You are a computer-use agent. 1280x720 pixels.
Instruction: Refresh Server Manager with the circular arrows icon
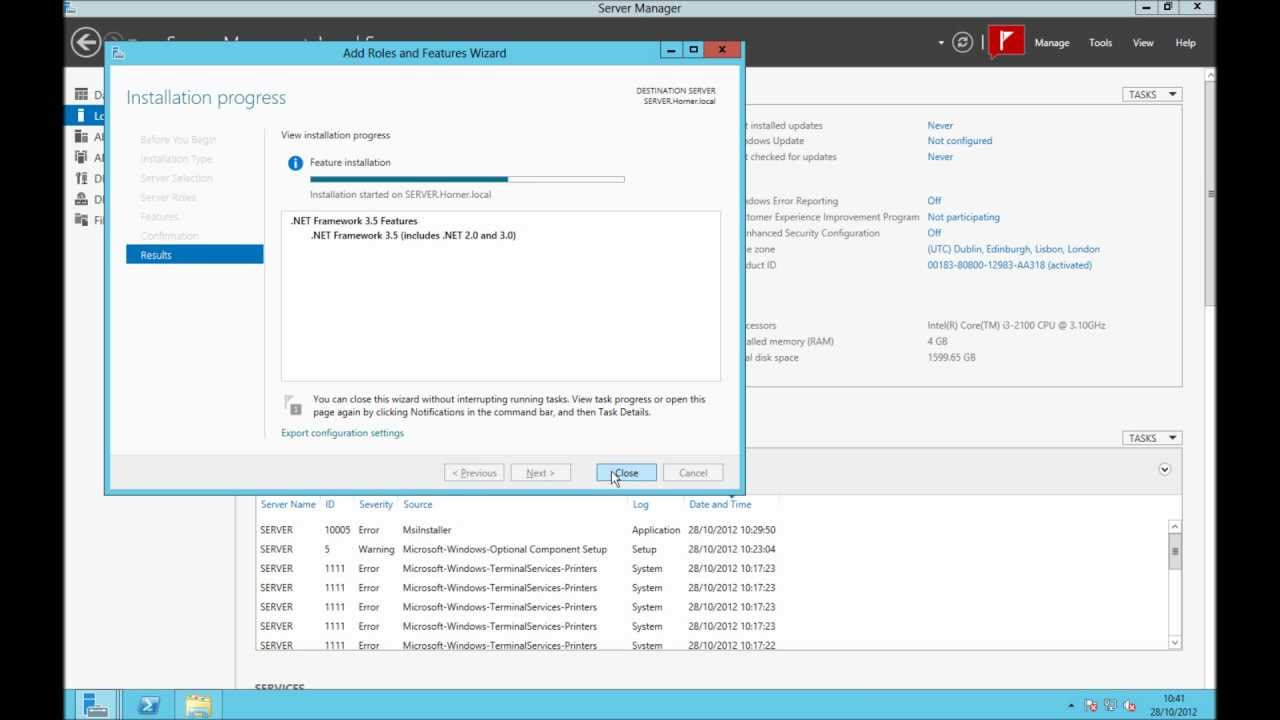tap(962, 42)
